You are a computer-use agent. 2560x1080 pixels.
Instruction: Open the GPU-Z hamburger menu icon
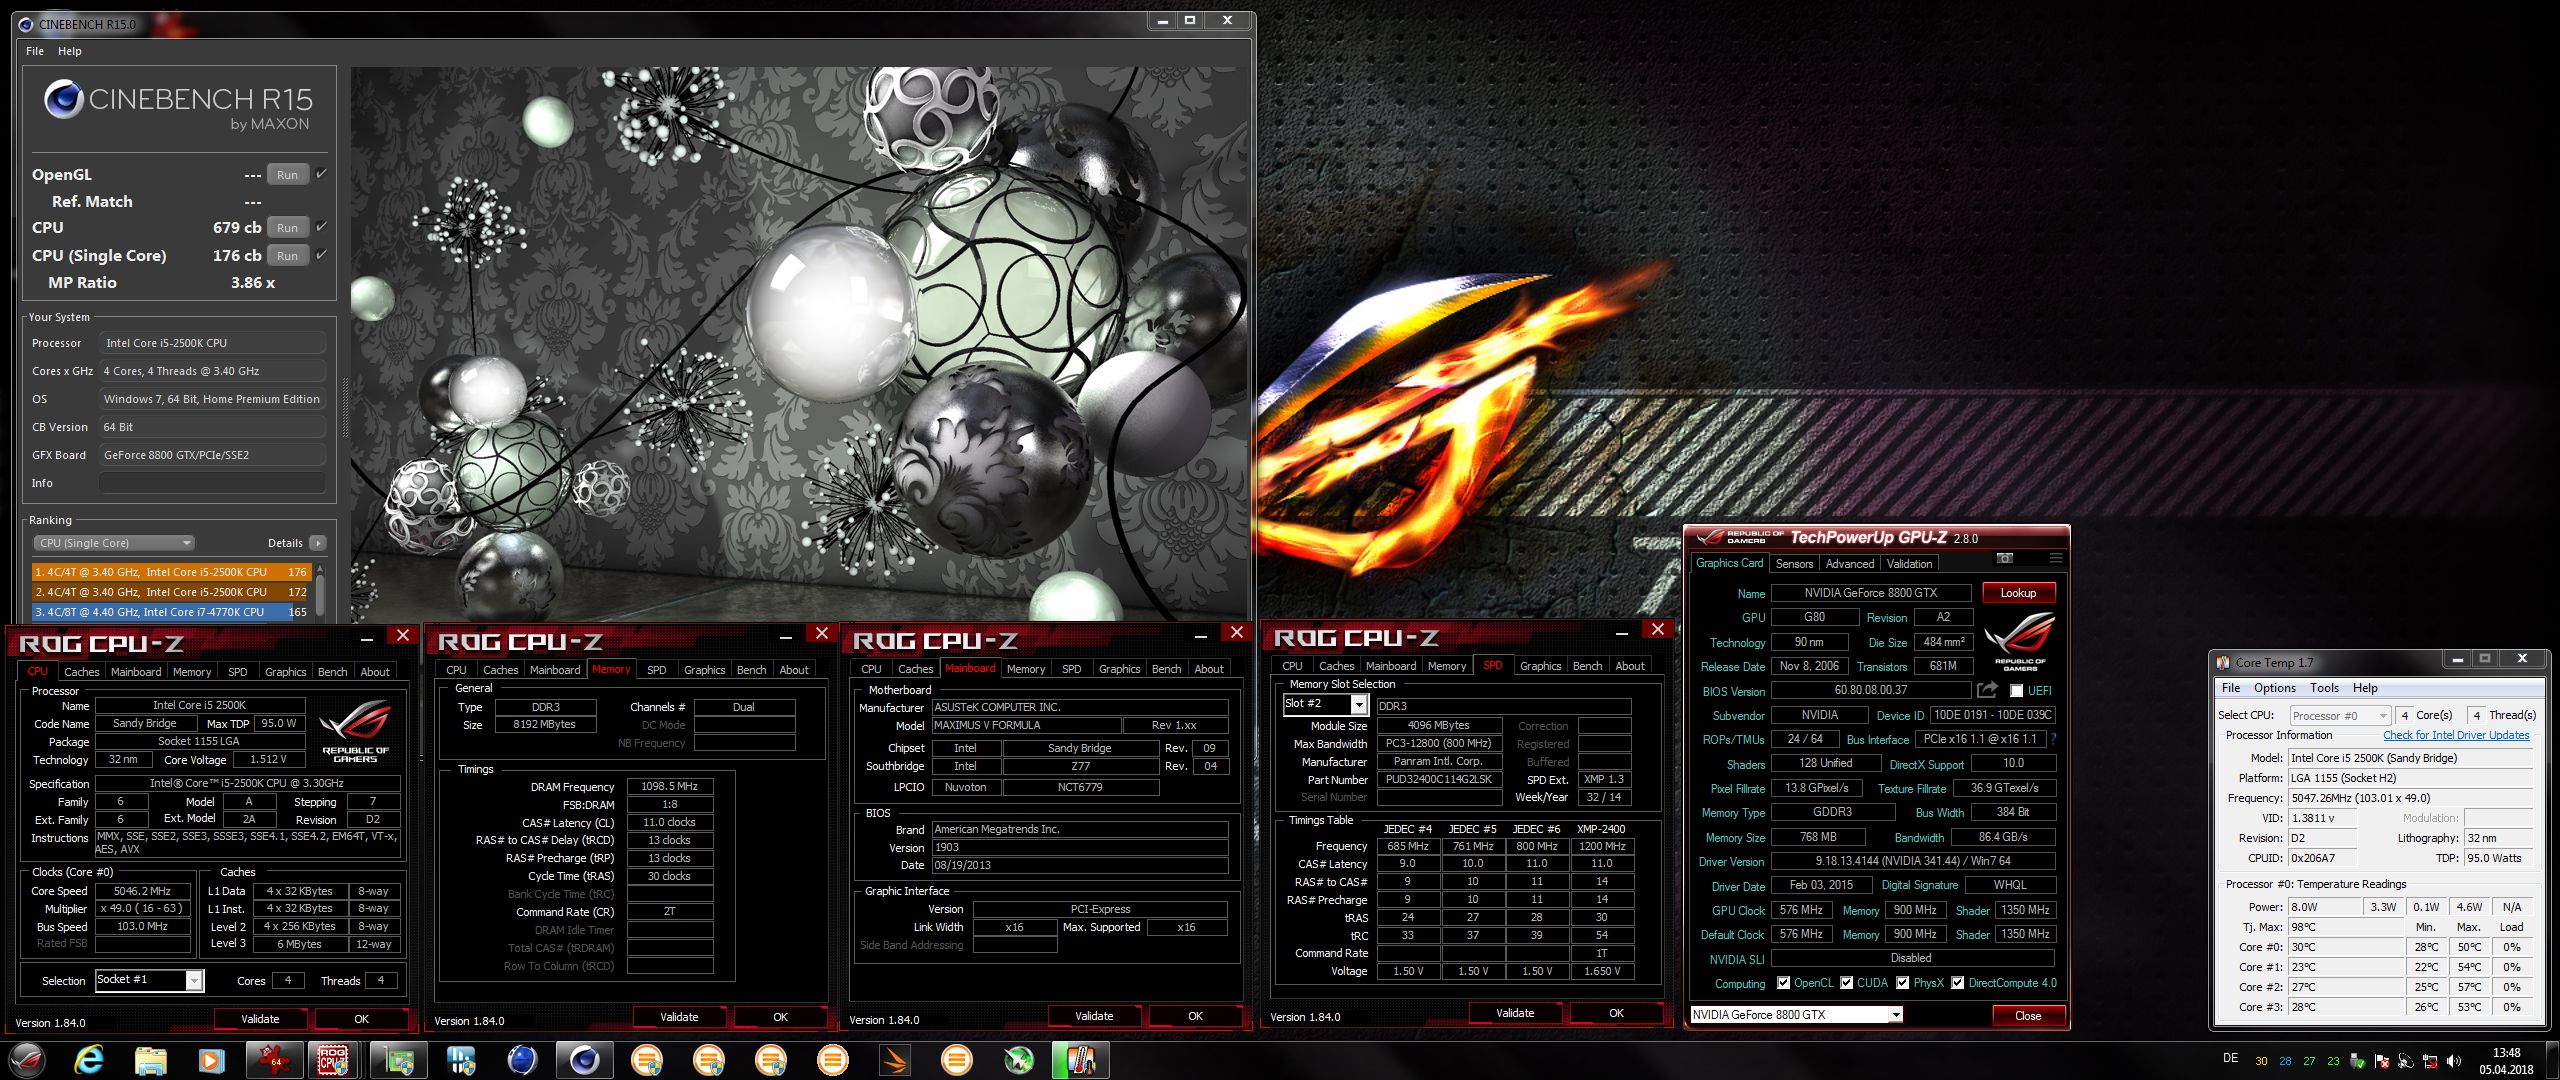pyautogui.click(x=2055, y=558)
